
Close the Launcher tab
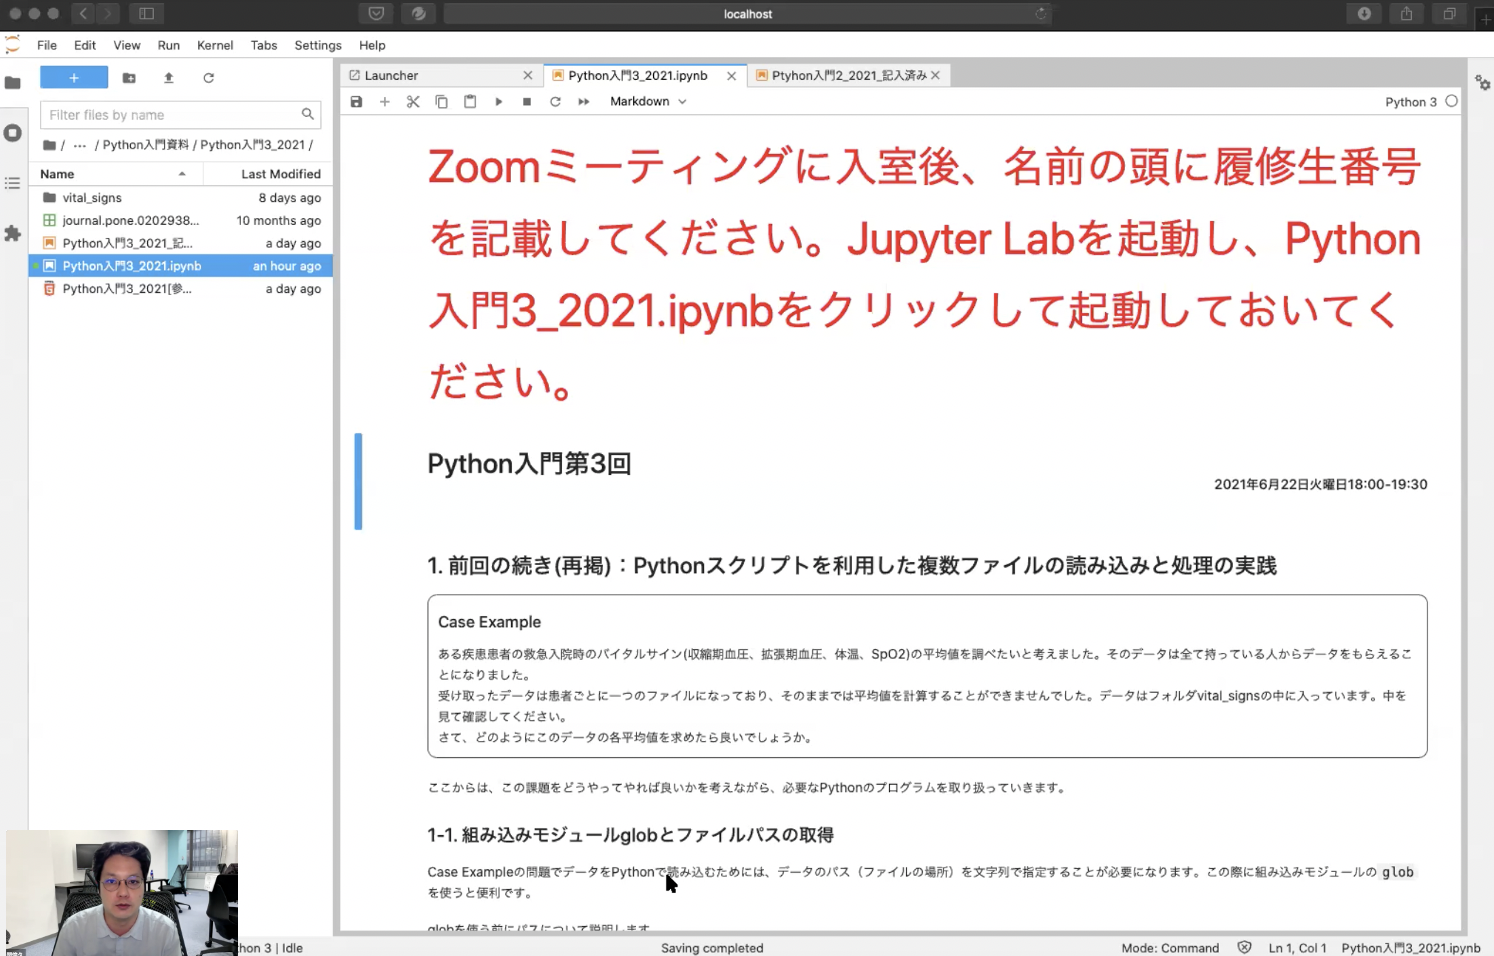(x=528, y=76)
